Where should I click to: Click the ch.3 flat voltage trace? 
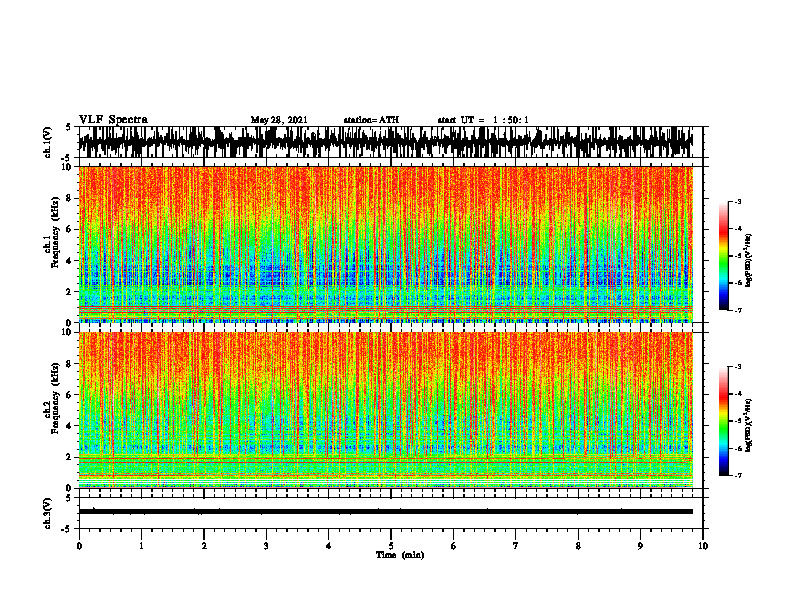pyautogui.click(x=386, y=512)
